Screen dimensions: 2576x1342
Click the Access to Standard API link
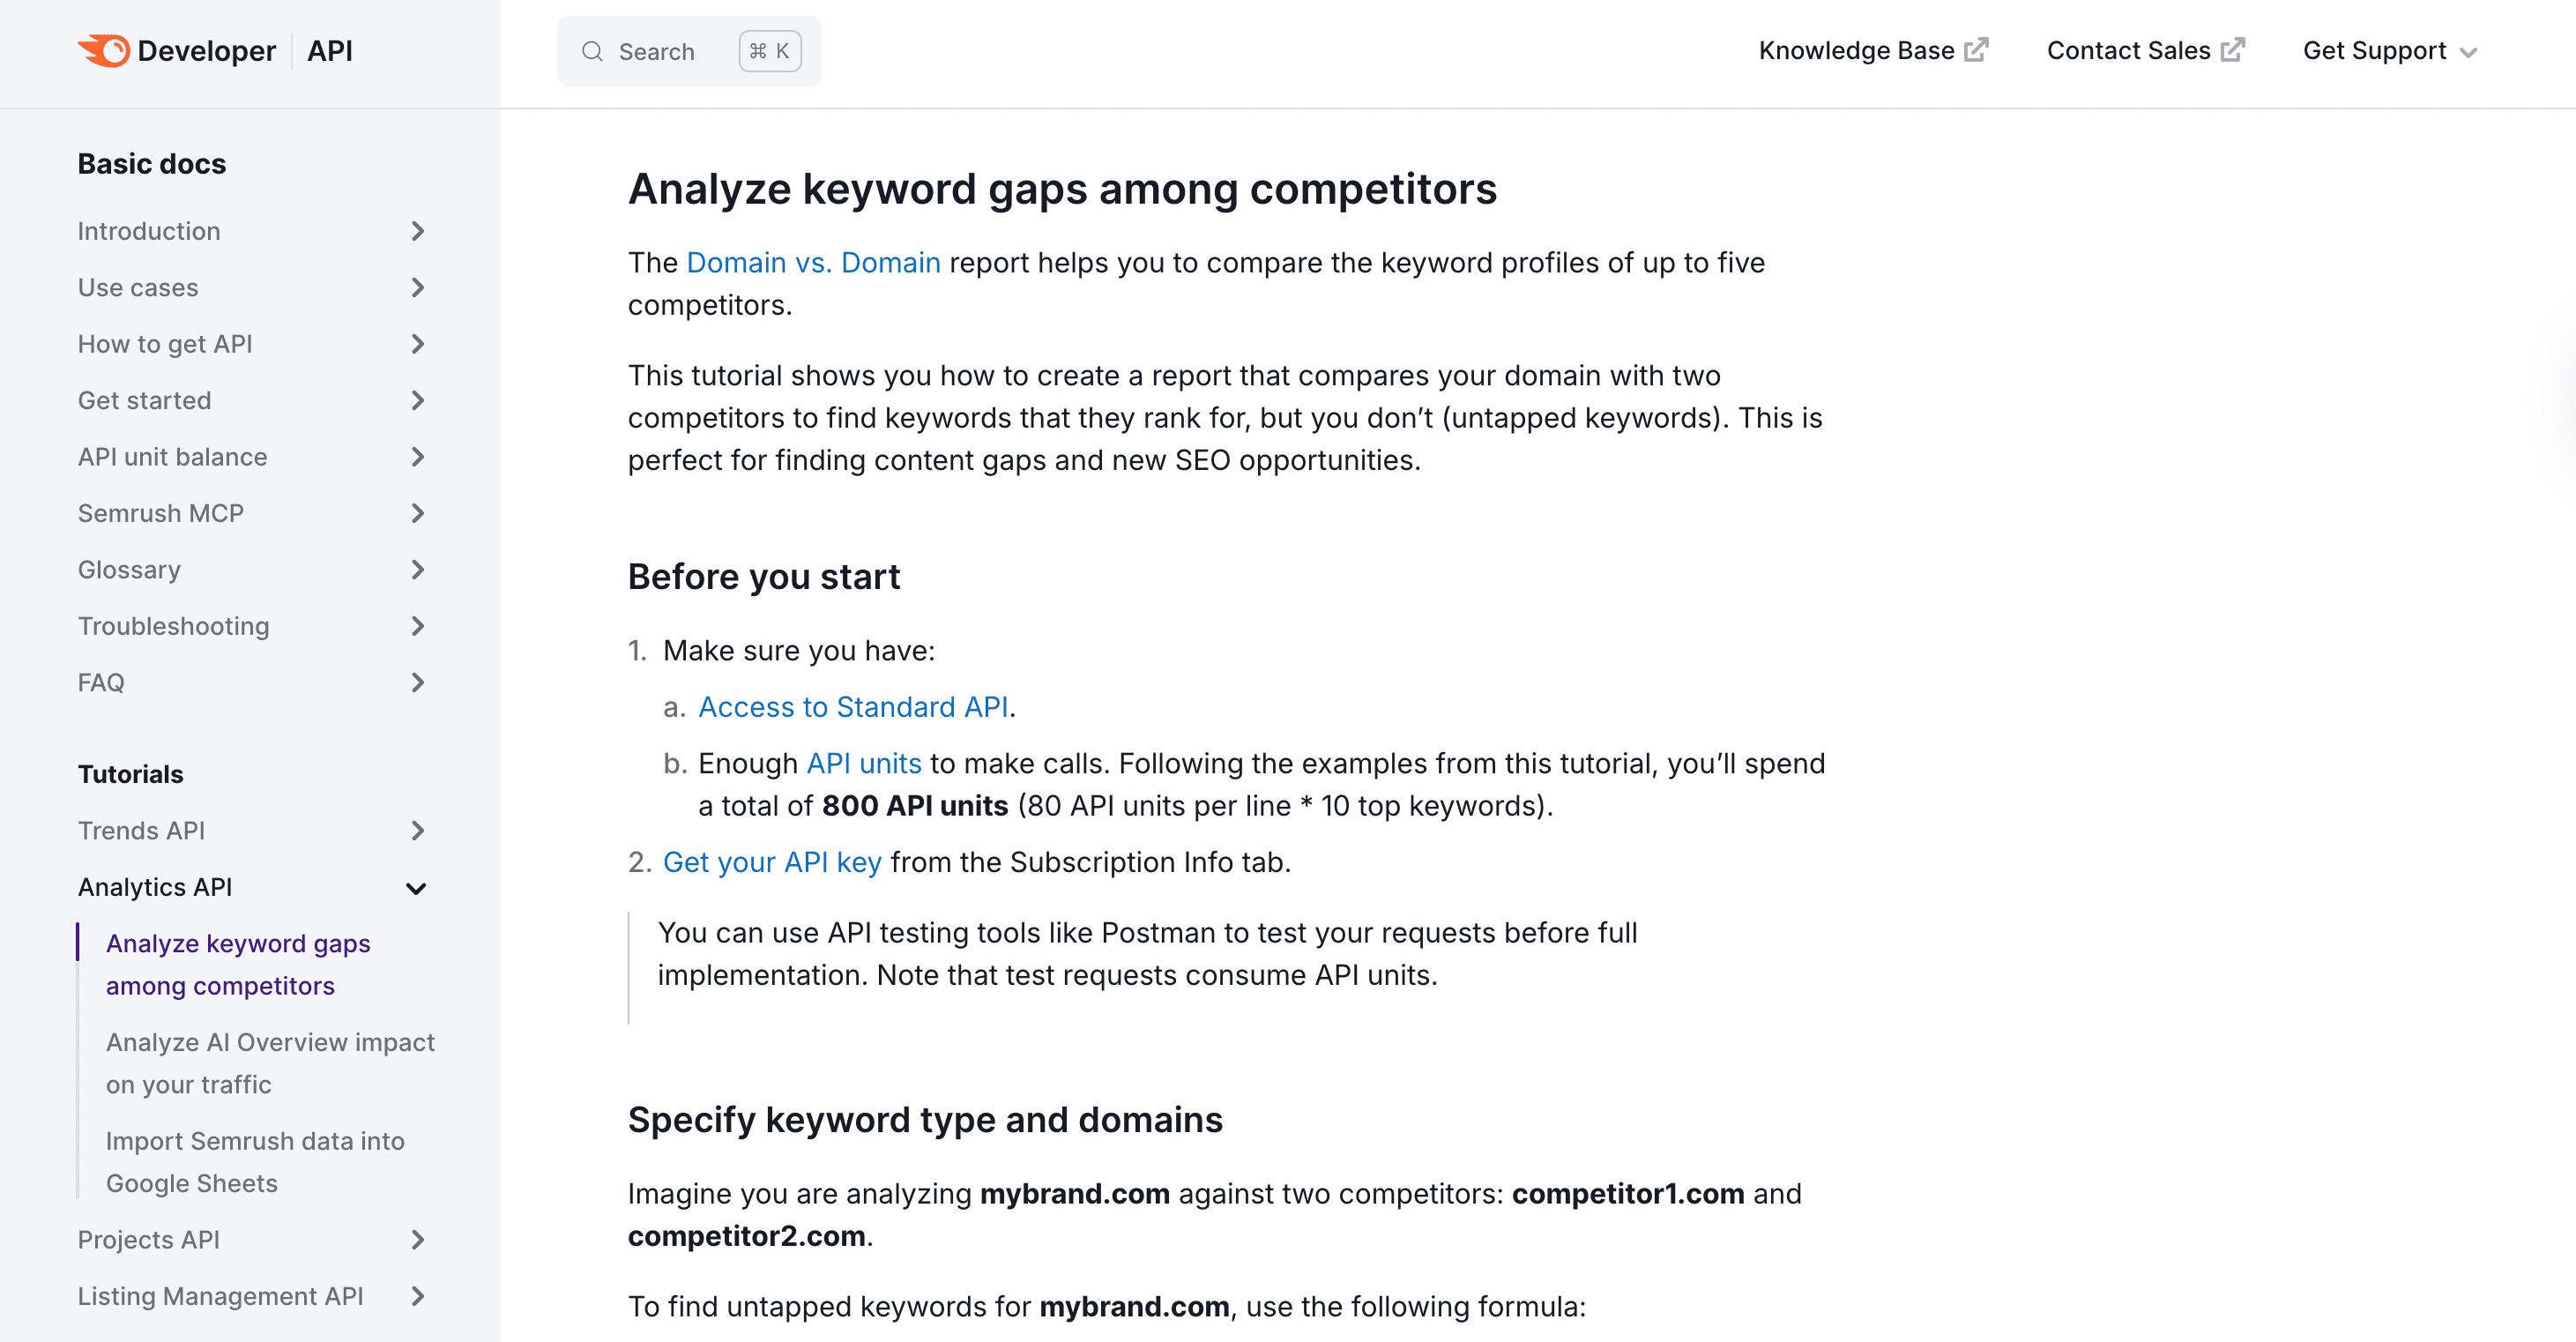(x=852, y=707)
